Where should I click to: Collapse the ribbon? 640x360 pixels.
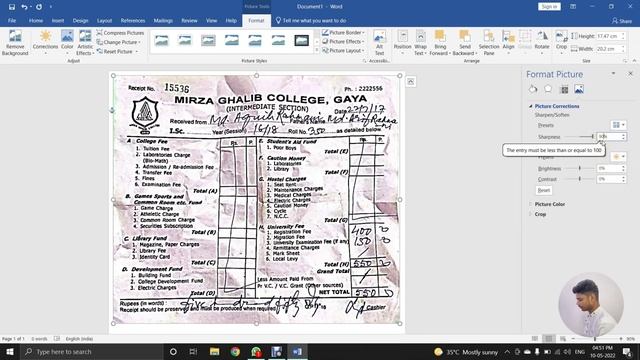point(634,61)
